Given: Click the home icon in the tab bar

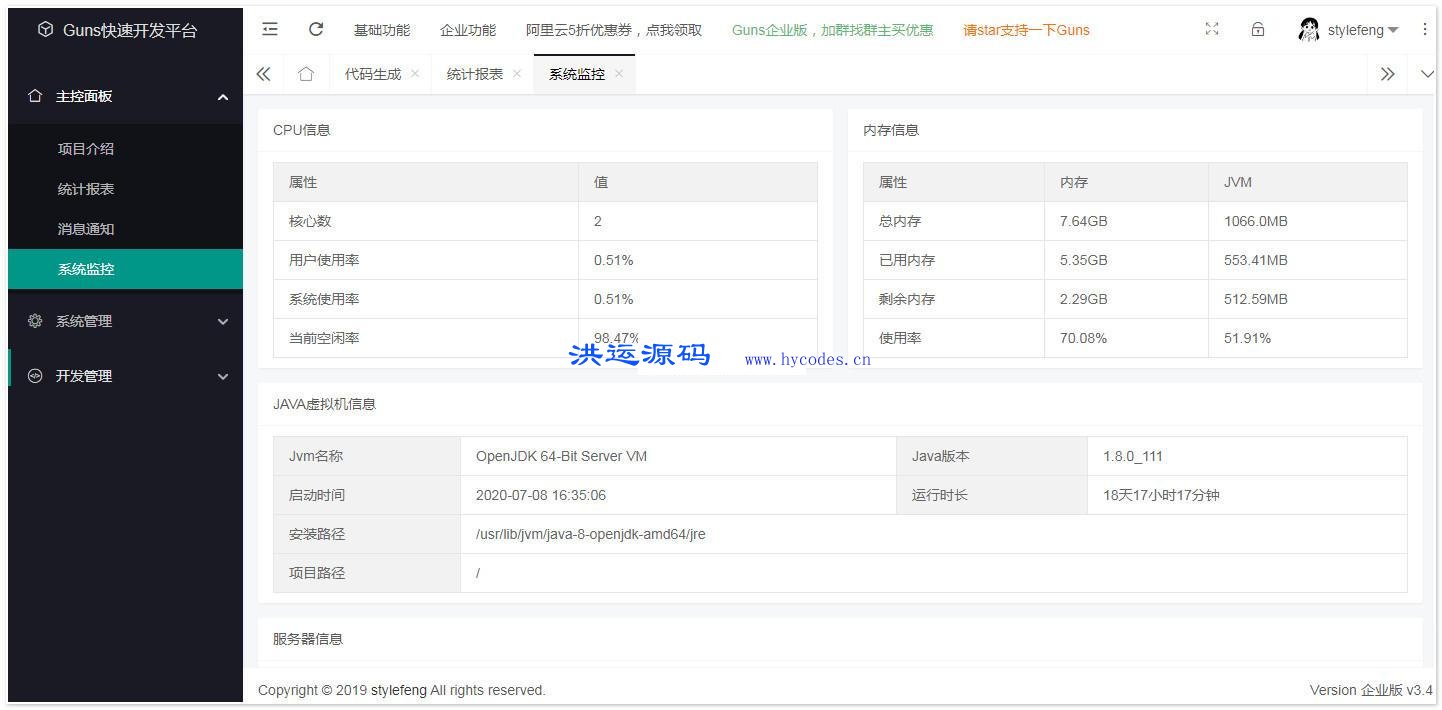Looking at the screenshot, I should click(x=305, y=73).
